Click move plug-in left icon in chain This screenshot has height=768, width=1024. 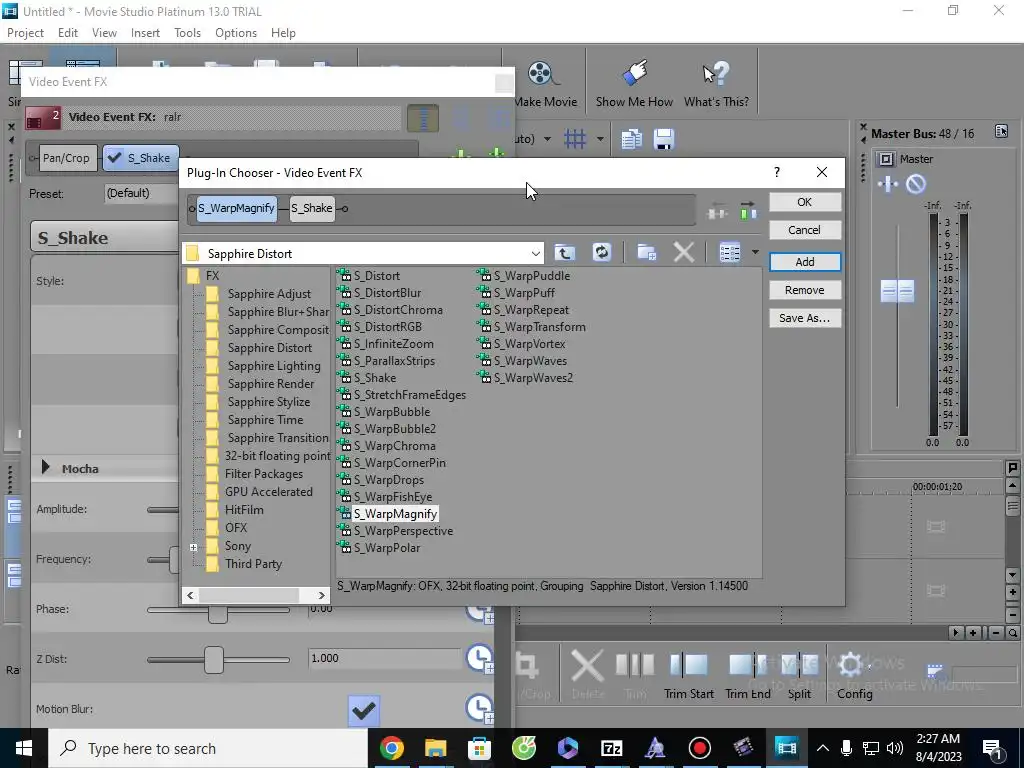click(x=717, y=210)
